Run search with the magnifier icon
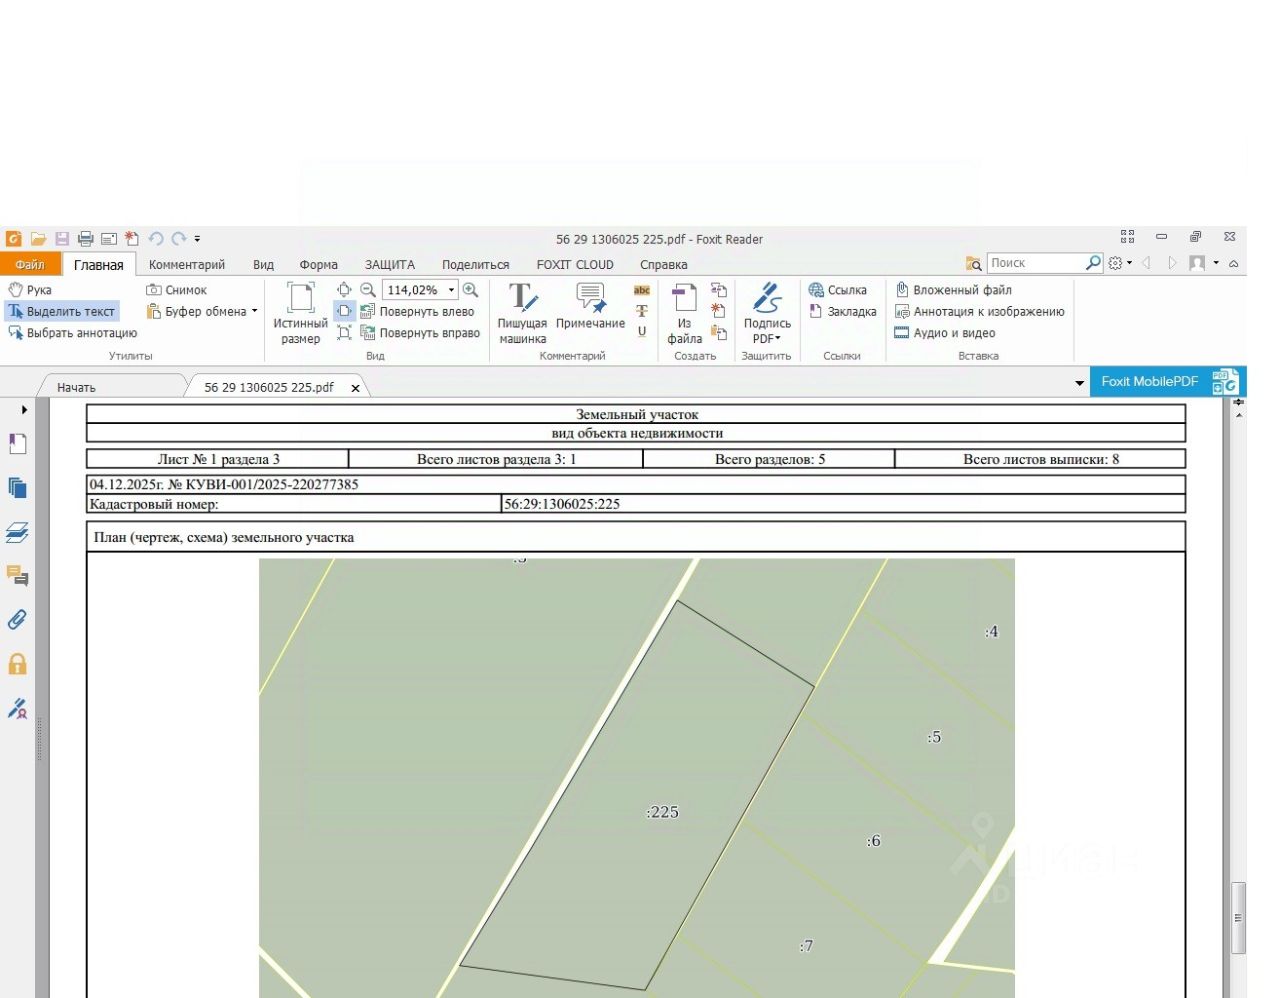The width and height of the screenshot is (1280, 998). click(x=1094, y=263)
